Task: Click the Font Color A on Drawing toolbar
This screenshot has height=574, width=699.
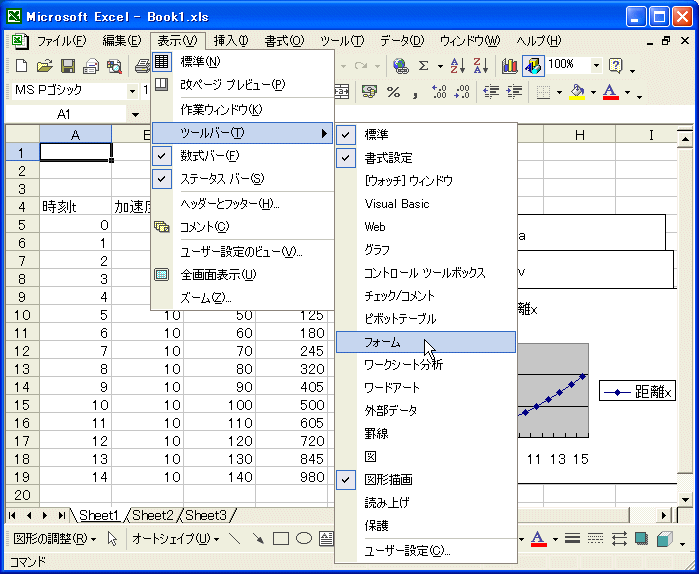Action: click(539, 539)
